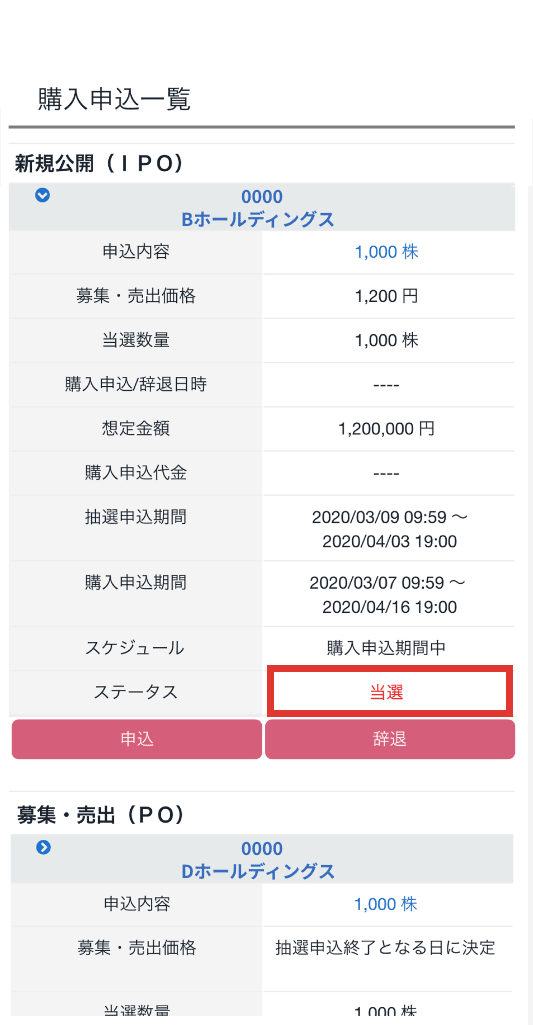Click the 新規公開（ＩＰＯ） section heading
The width and height of the screenshot is (533, 1025).
point(99,163)
